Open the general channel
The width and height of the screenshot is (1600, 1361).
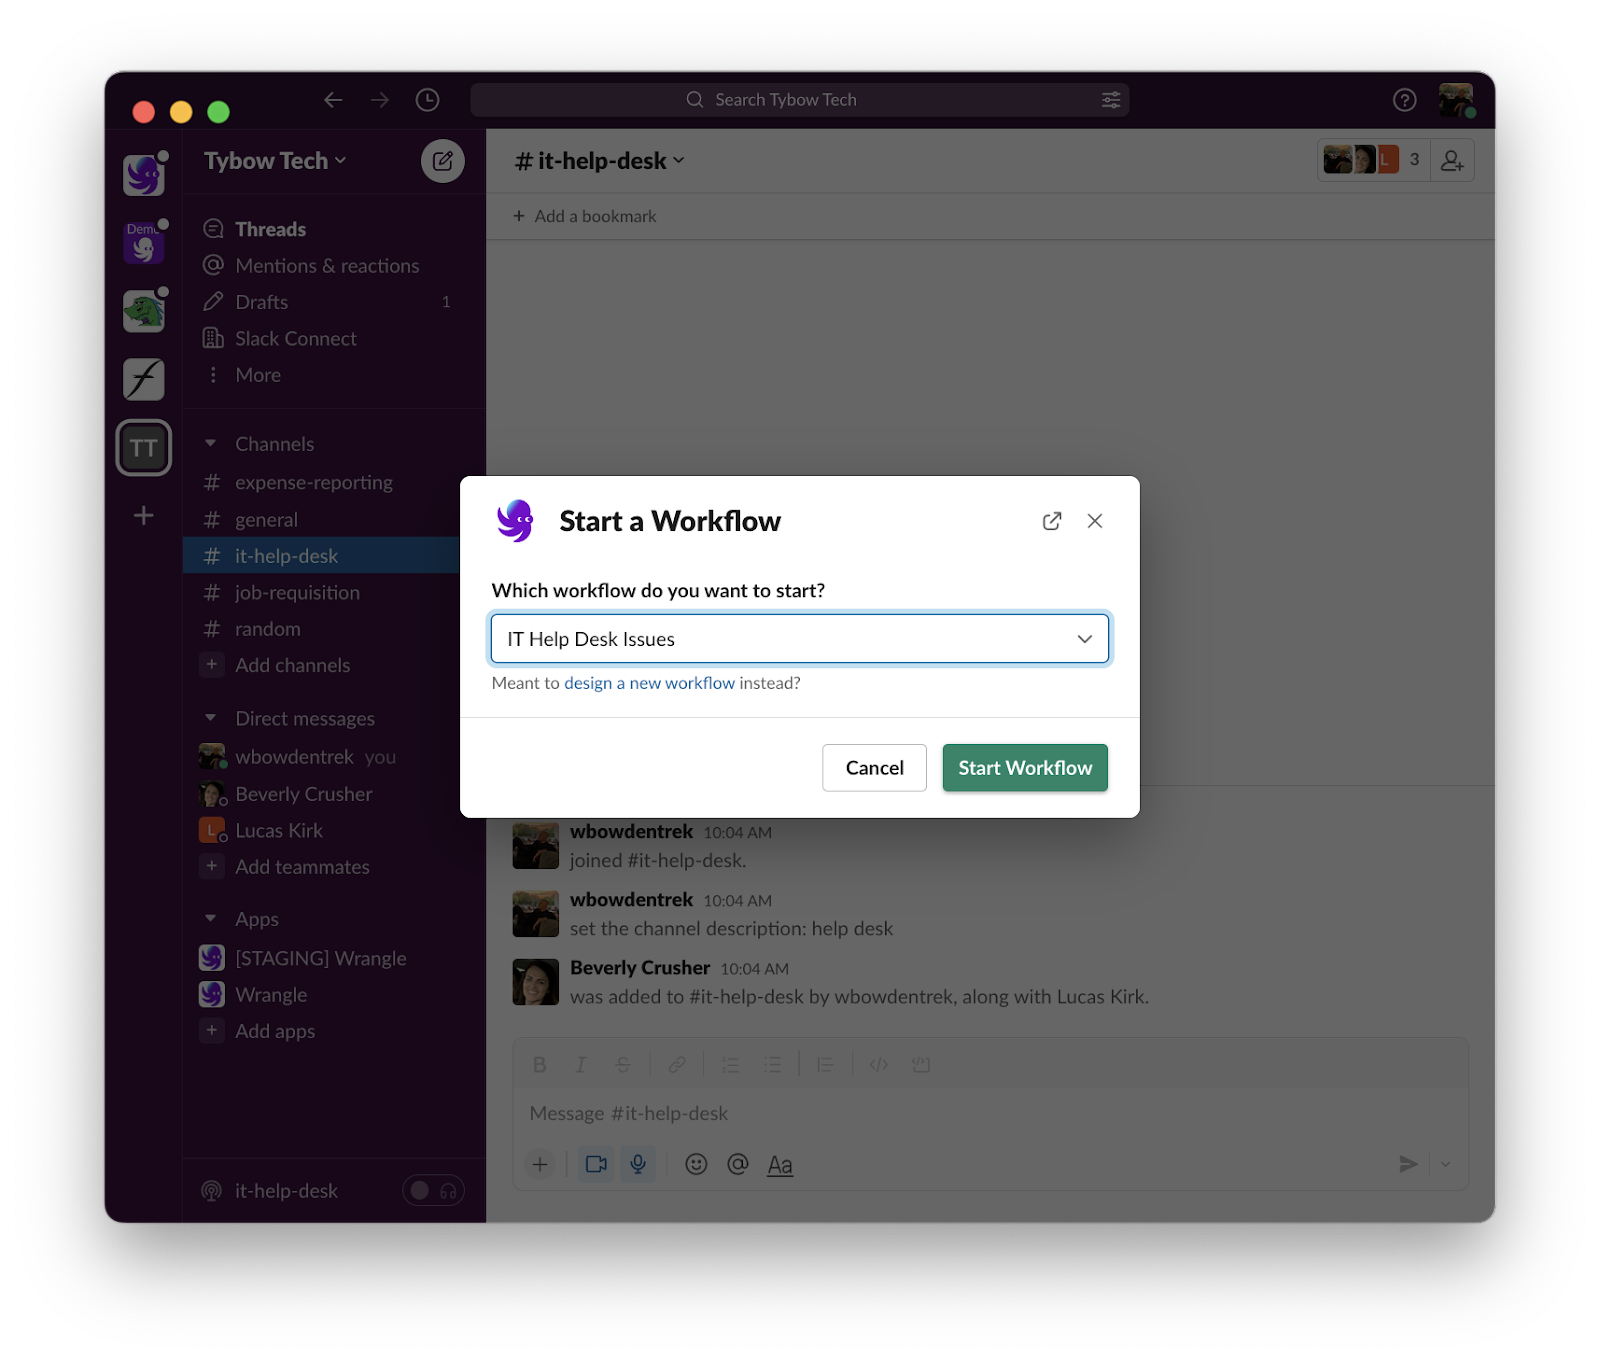pos(266,520)
